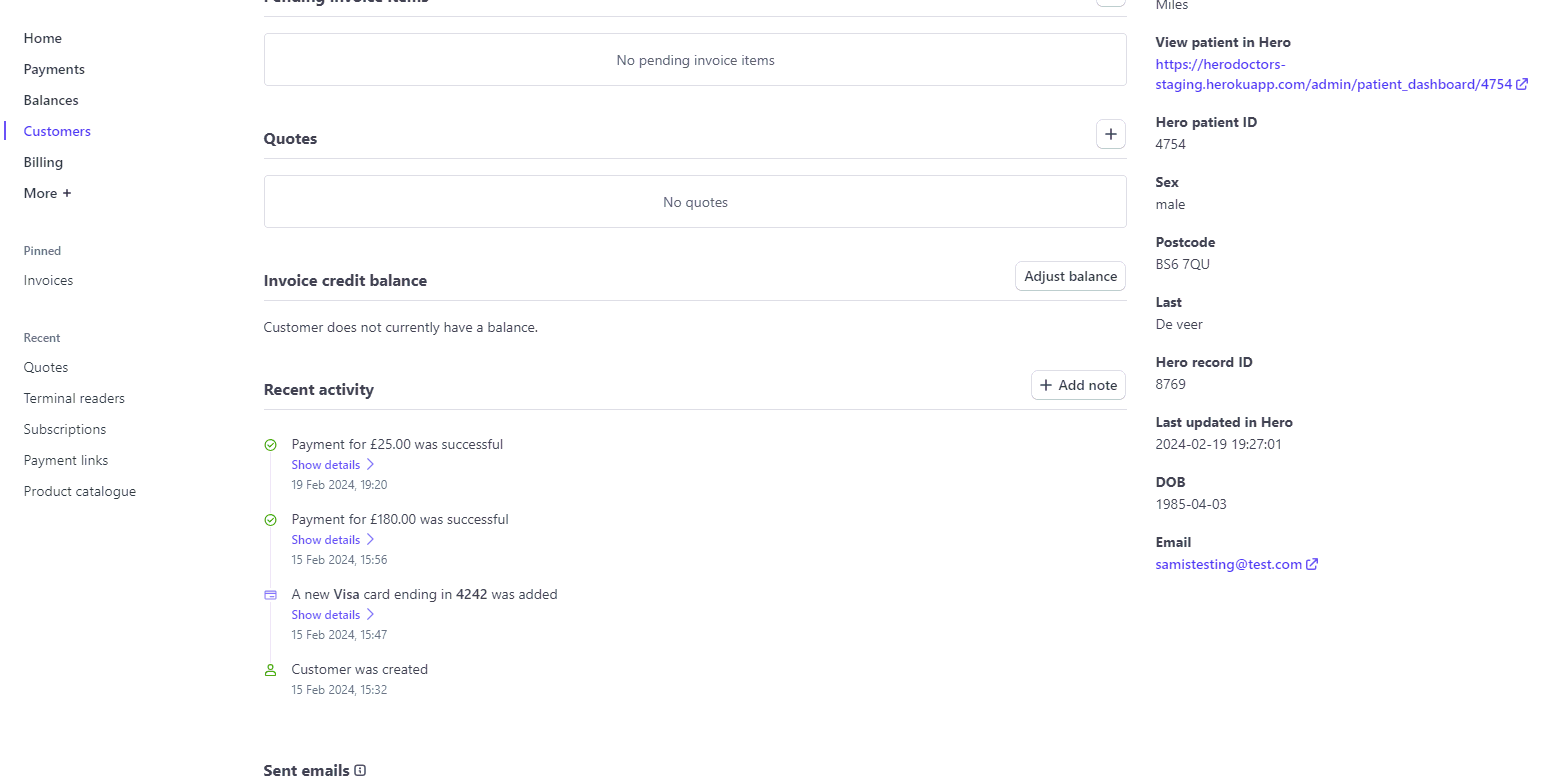Go to Balances in the sidebar
1568x780 pixels.
[51, 100]
